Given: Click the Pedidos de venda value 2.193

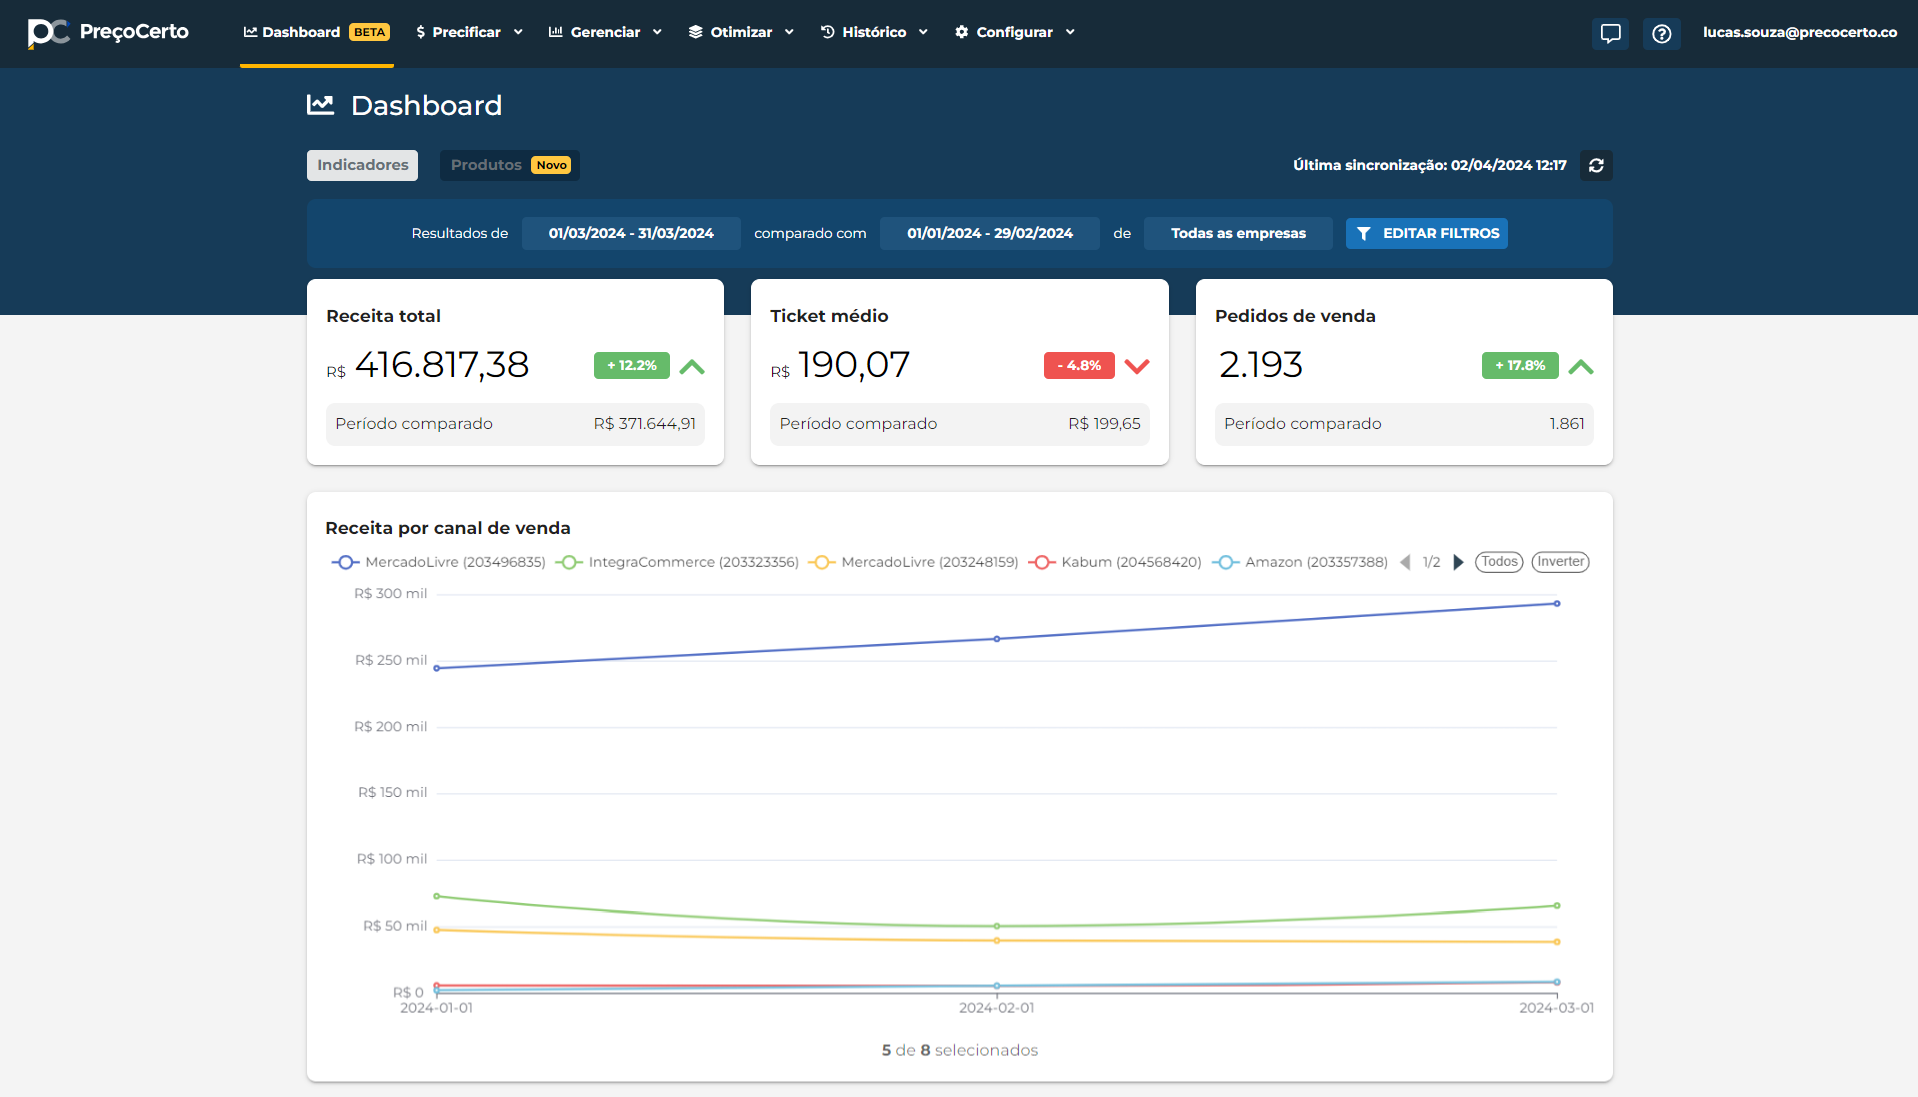Looking at the screenshot, I should (x=1261, y=365).
